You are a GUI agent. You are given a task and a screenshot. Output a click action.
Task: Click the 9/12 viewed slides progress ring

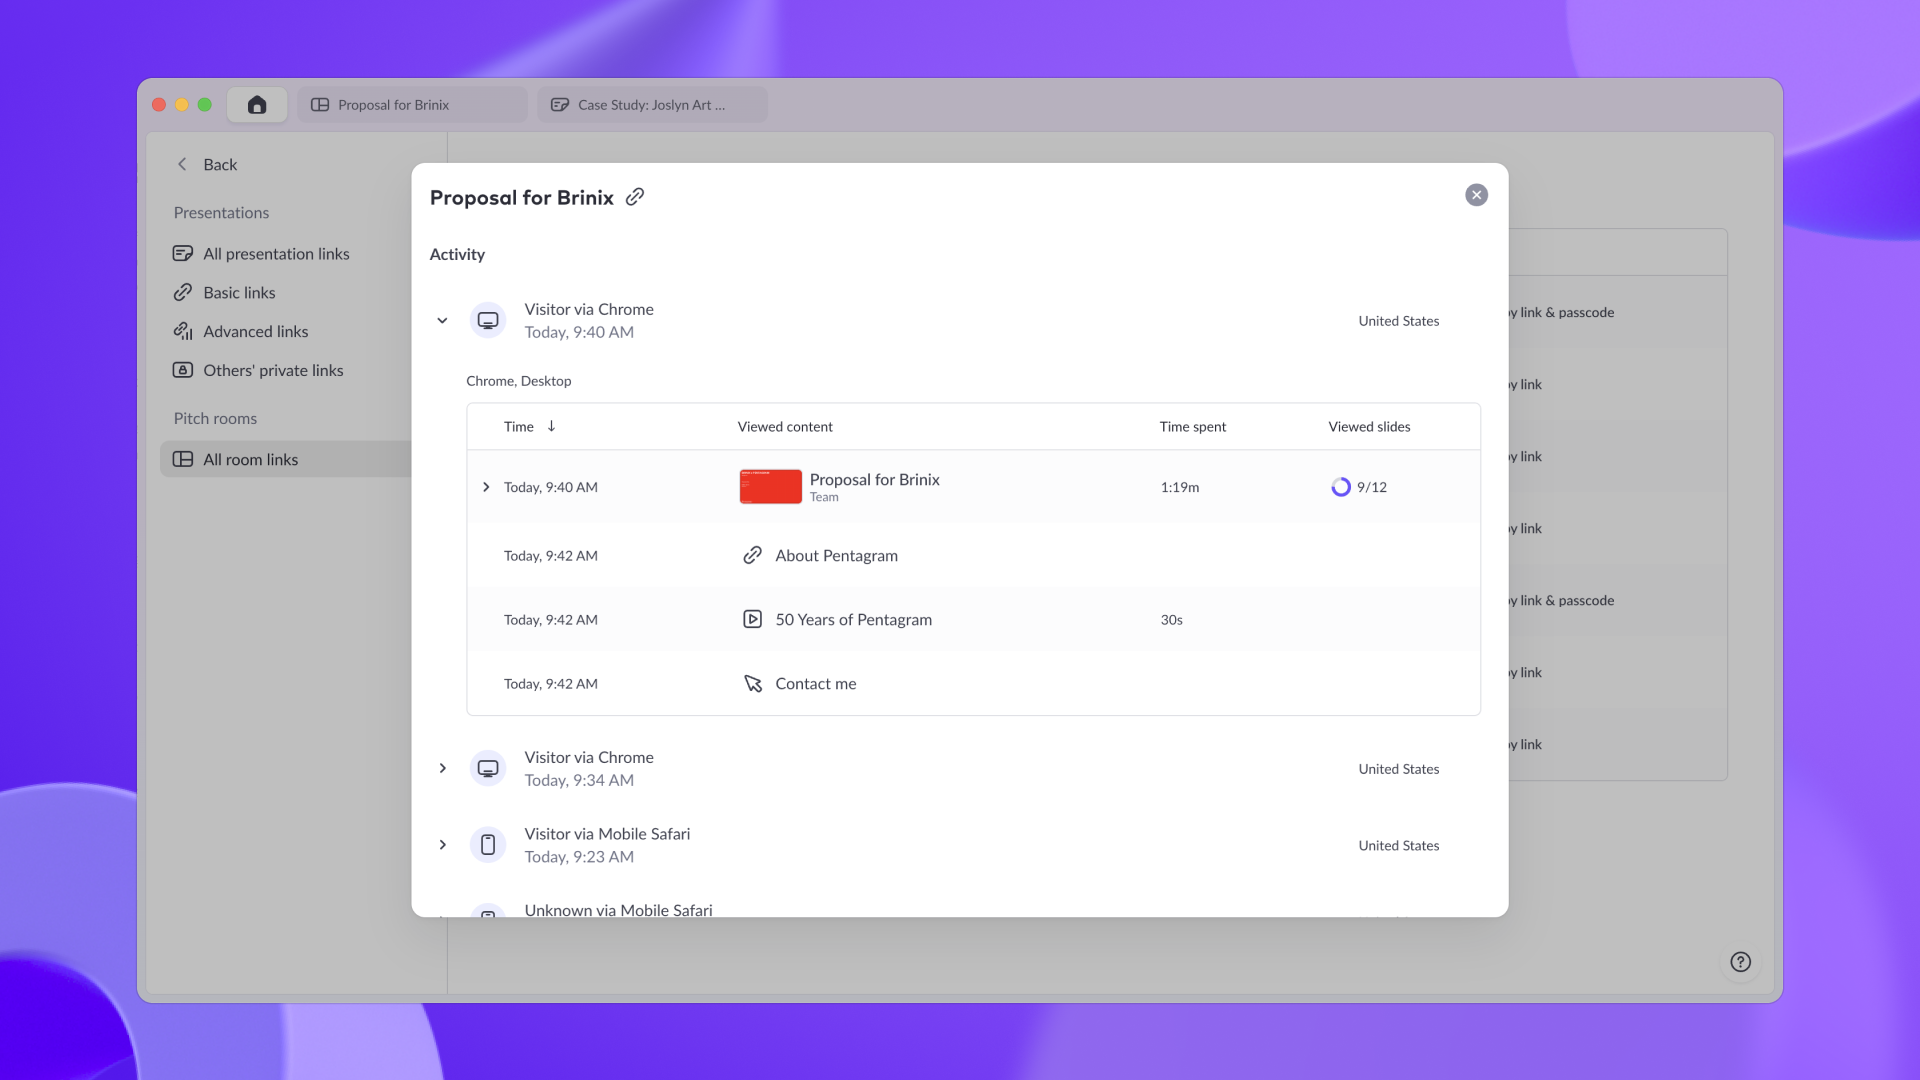point(1341,488)
